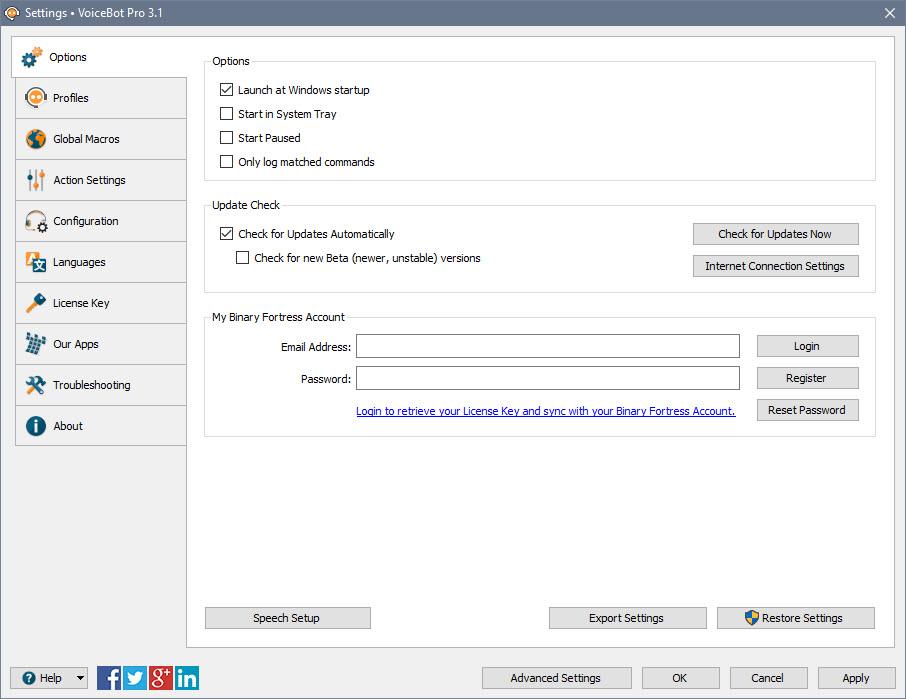The image size is (906, 699).
Task: Click the license key retrieval login link
Action: point(545,411)
